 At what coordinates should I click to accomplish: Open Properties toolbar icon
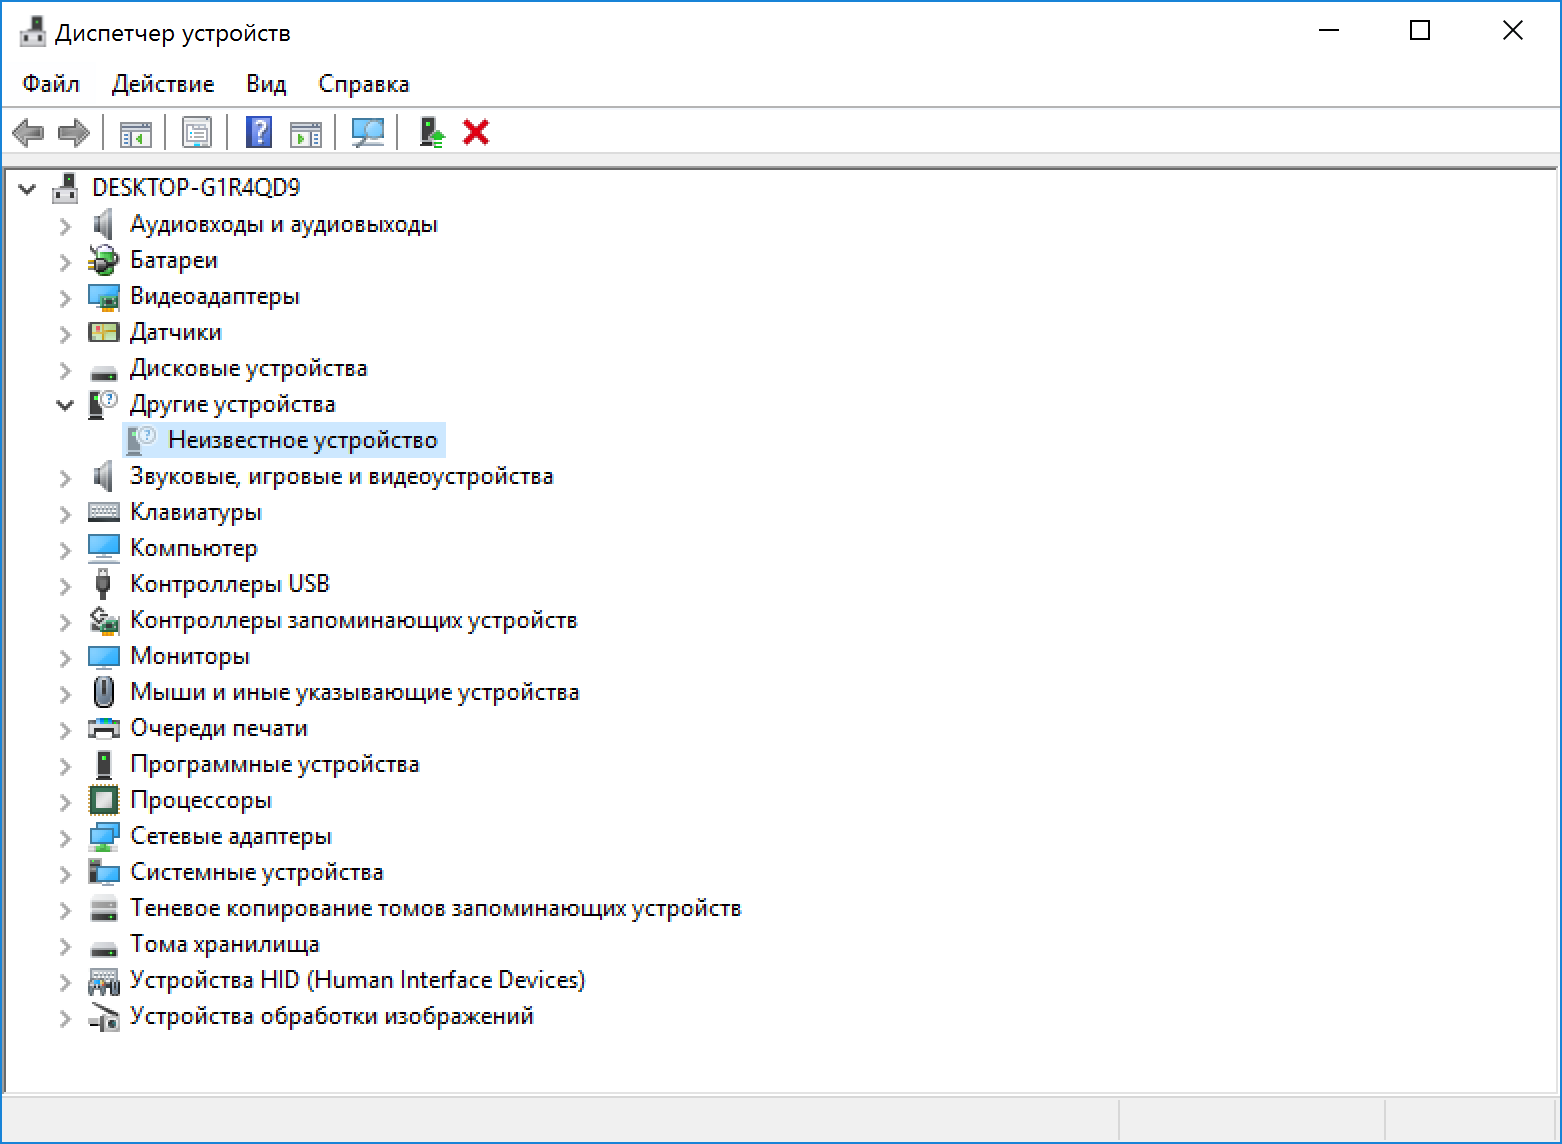coord(197,132)
